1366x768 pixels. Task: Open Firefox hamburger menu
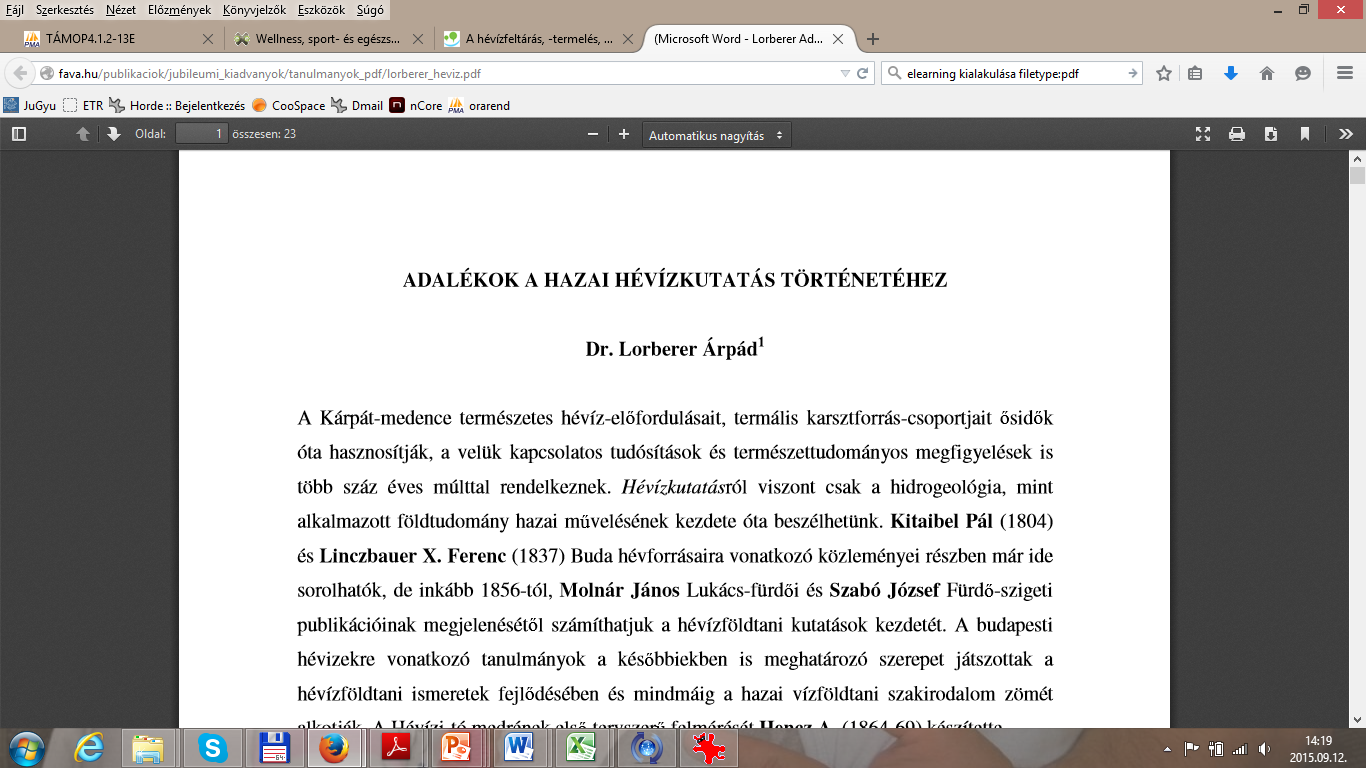click(x=1345, y=73)
